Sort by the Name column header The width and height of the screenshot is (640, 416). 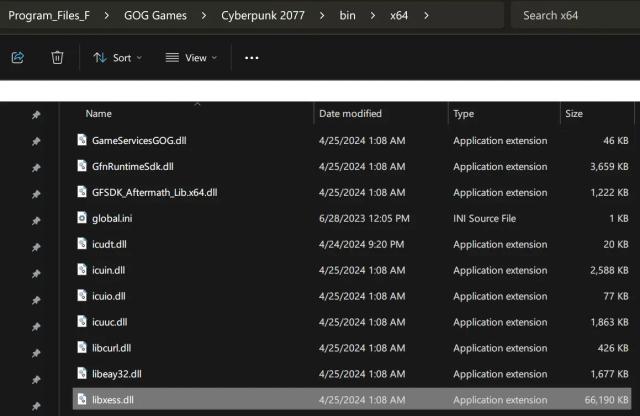click(x=98, y=113)
